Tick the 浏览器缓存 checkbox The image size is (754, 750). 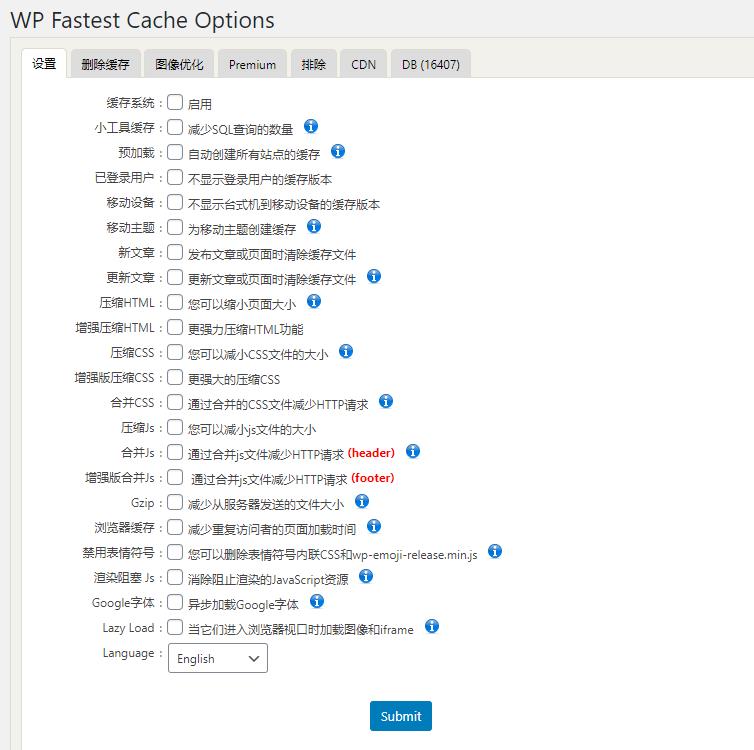click(175, 527)
